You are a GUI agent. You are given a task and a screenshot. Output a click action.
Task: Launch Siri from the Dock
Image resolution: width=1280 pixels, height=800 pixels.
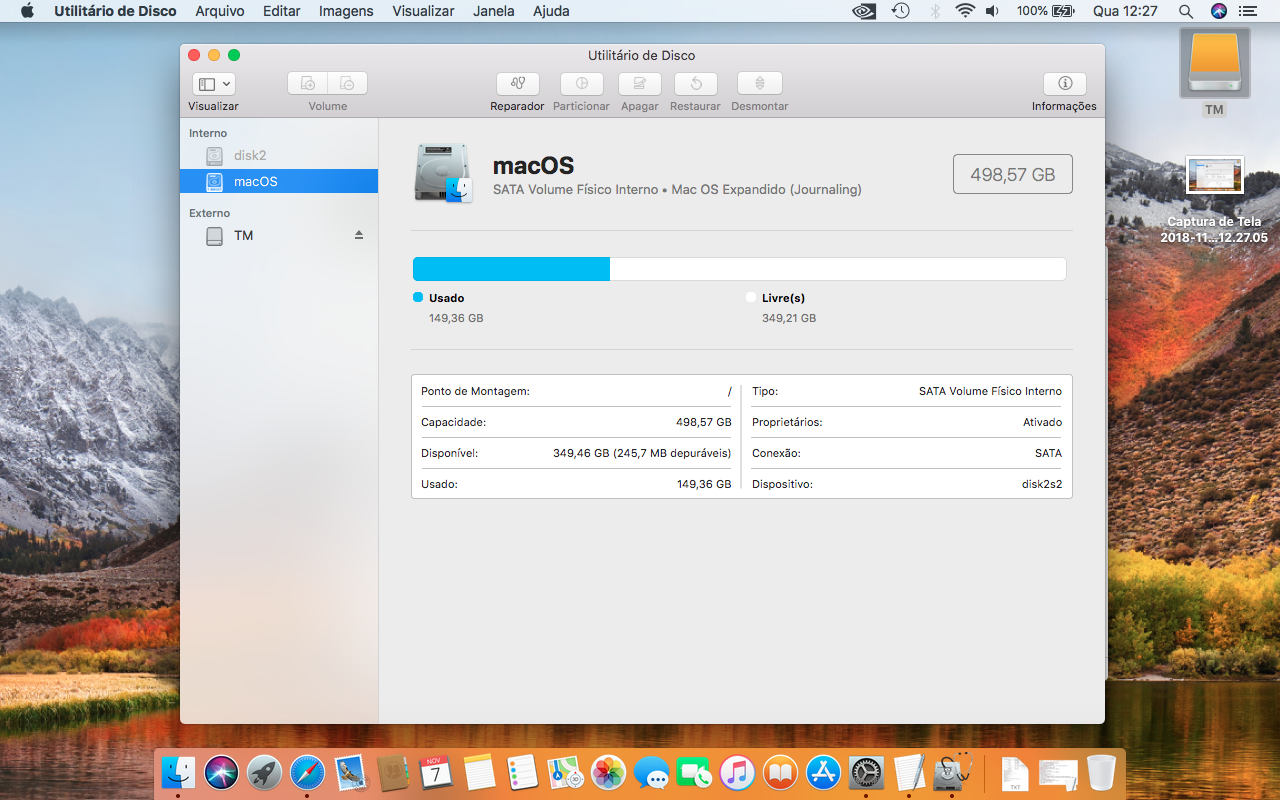pos(221,772)
